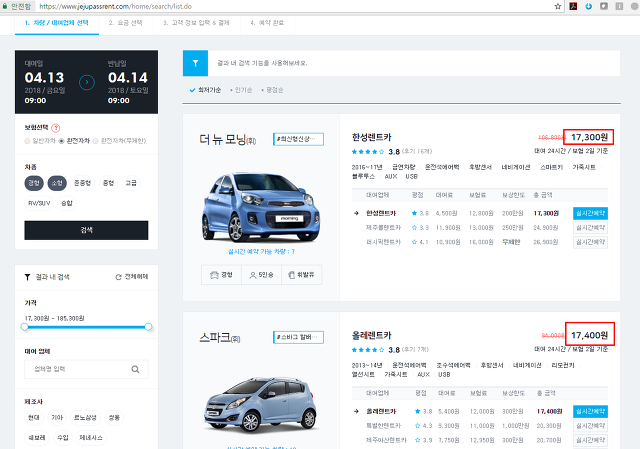Click the blue download extension icon
640x449 pixels.
589,6
